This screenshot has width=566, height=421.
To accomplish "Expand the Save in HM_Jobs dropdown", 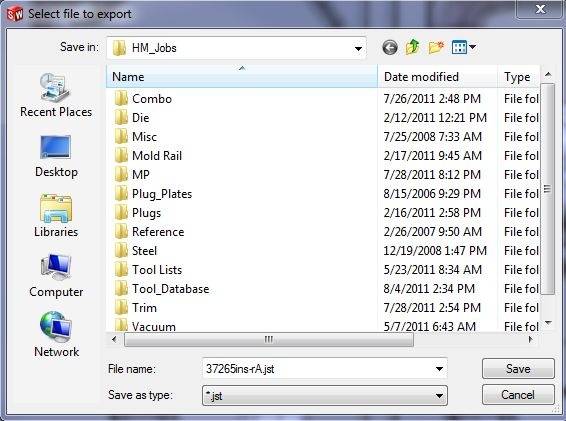I will tap(358, 48).
